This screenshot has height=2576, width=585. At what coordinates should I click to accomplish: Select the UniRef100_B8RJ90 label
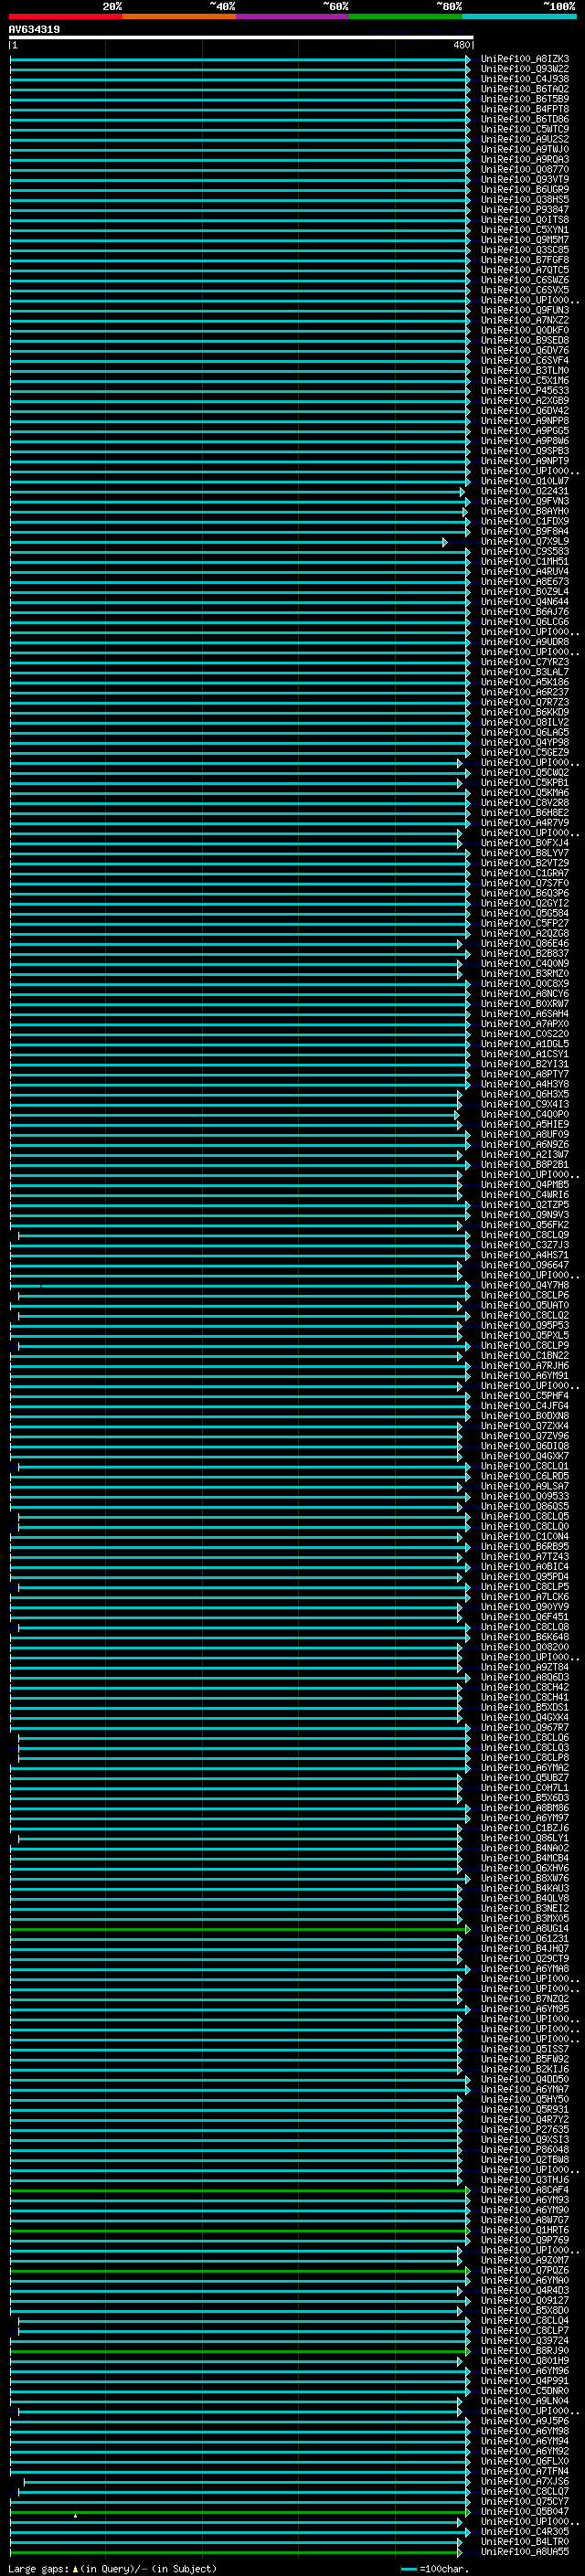(x=525, y=2350)
